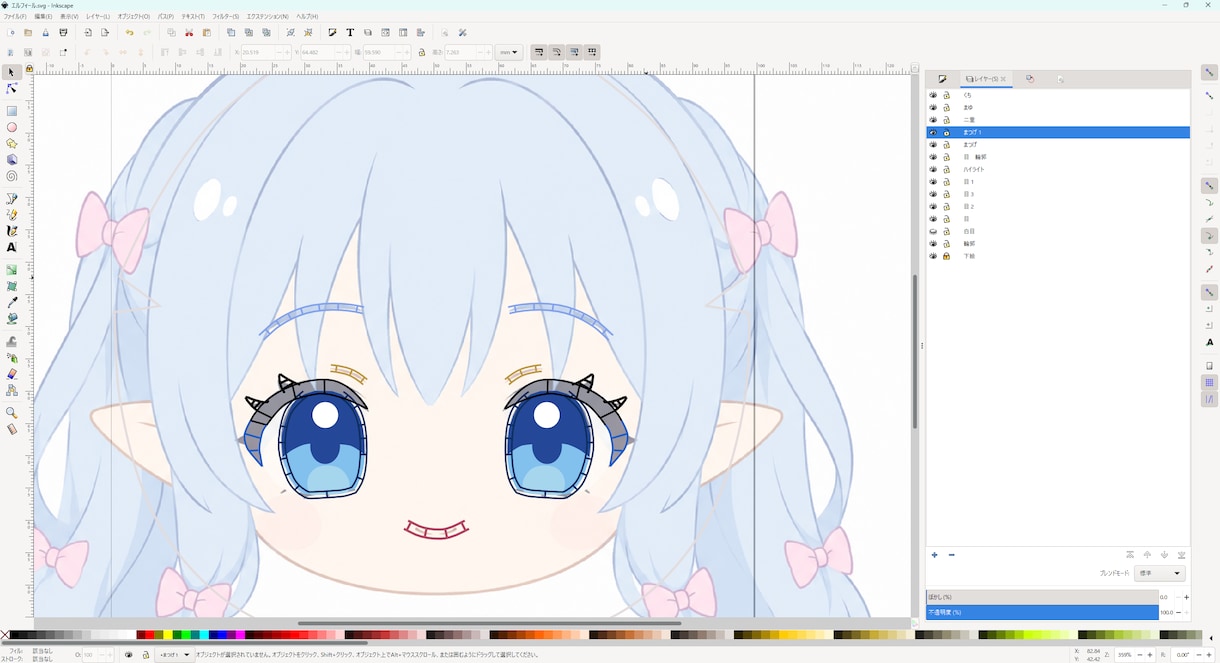Pick the Rectangle tool in the toolbox
Viewport: 1220px width, 663px height.
[12, 111]
